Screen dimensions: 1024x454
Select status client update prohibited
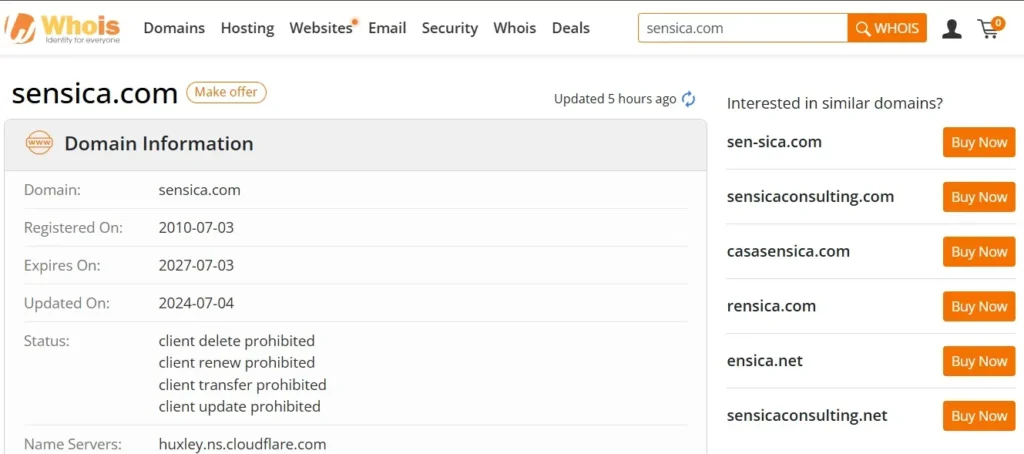240,406
